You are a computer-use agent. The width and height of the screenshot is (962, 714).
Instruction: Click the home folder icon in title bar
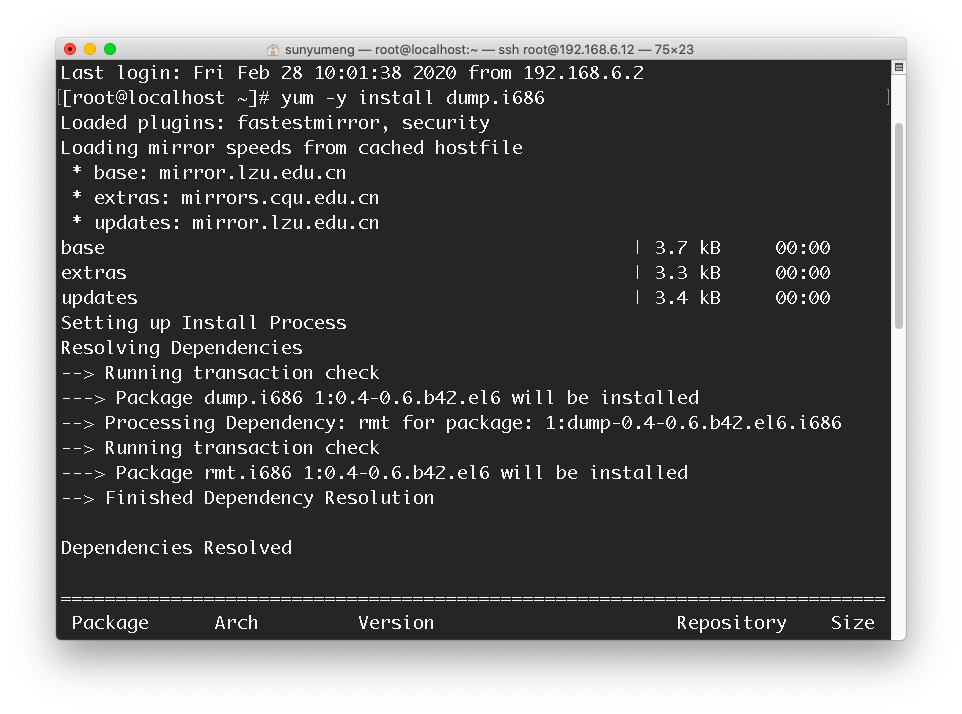[x=273, y=50]
